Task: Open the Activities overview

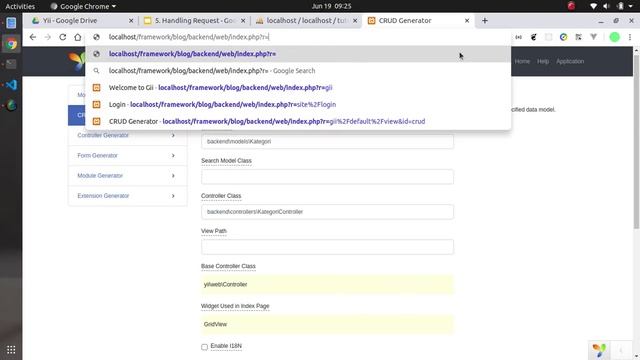Action: click(20, 6)
